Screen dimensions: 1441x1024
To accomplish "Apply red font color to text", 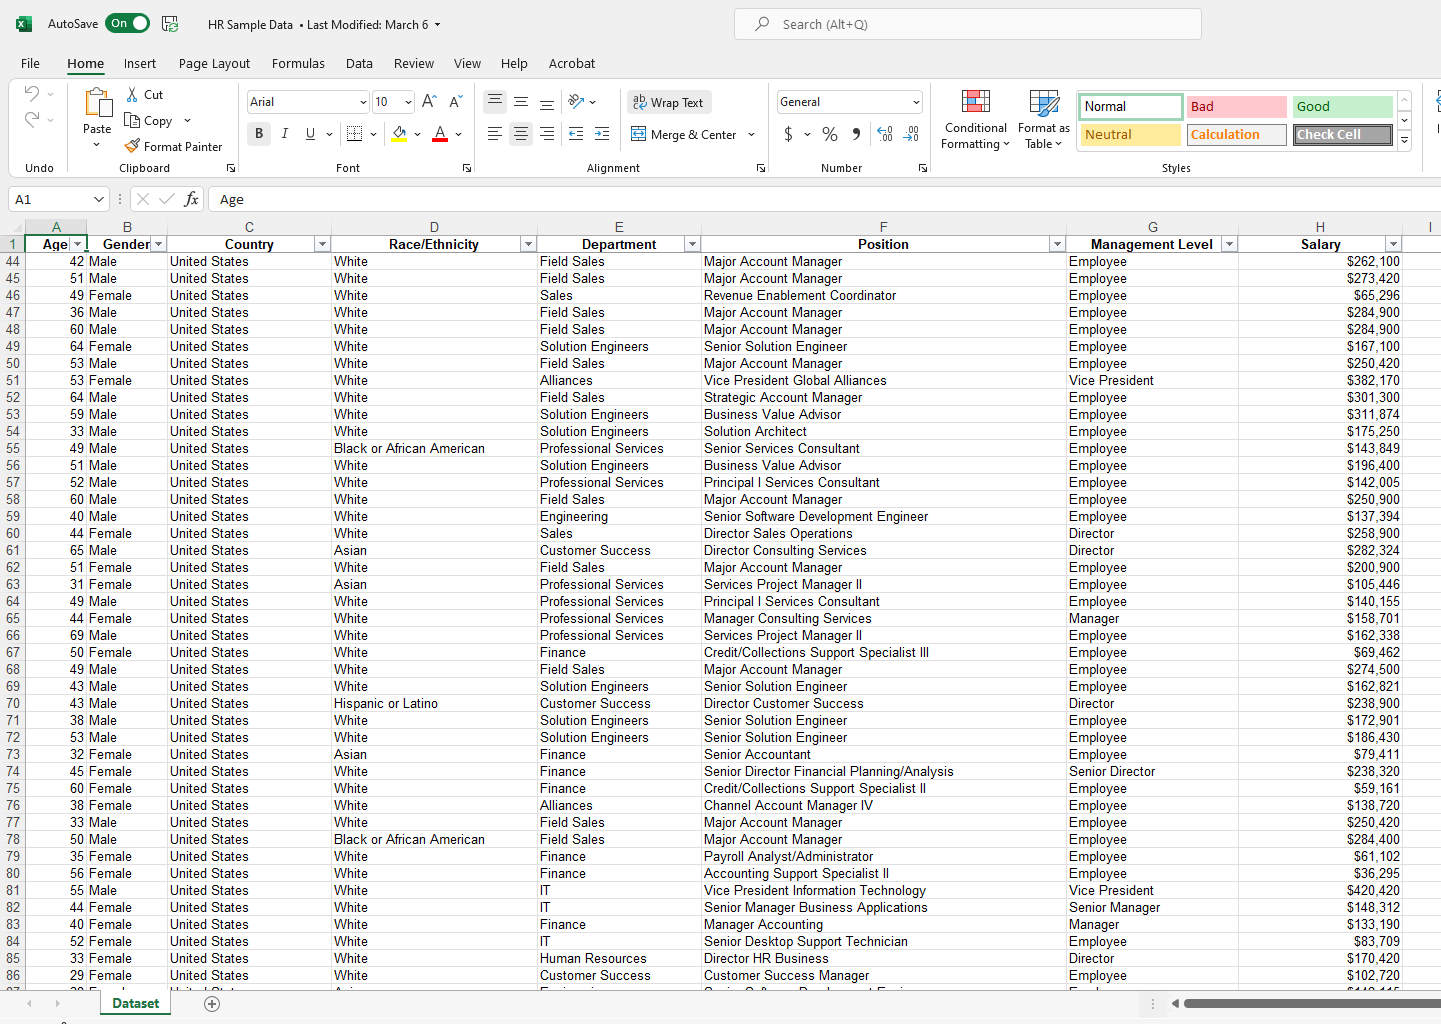I will point(440,134).
